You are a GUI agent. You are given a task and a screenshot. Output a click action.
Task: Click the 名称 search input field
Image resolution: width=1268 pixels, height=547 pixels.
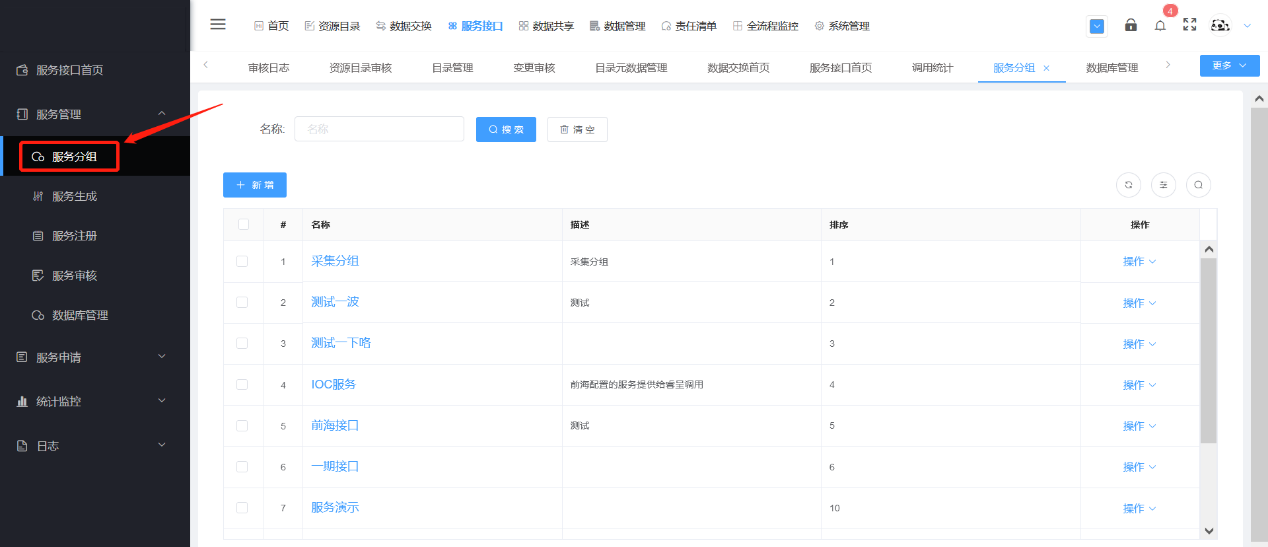379,129
